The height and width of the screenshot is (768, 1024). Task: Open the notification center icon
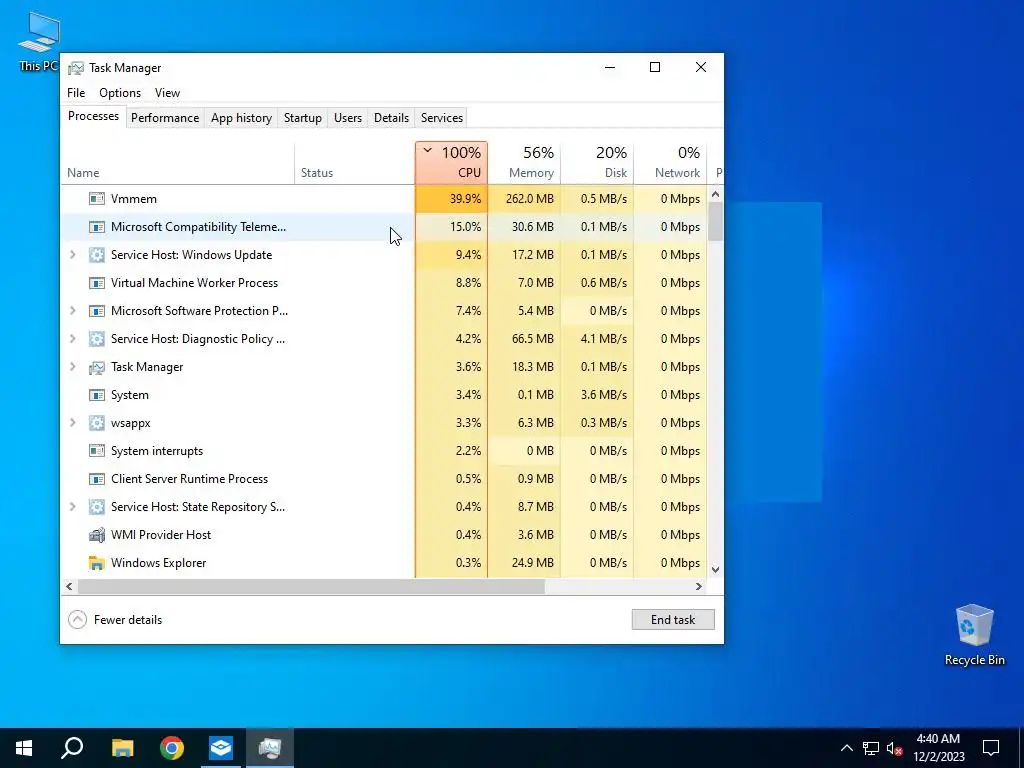pos(991,748)
